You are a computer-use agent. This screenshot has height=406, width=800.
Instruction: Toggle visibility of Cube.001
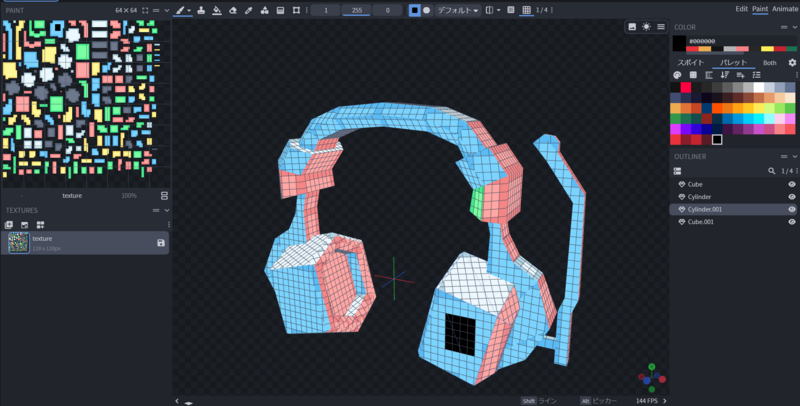(x=792, y=222)
